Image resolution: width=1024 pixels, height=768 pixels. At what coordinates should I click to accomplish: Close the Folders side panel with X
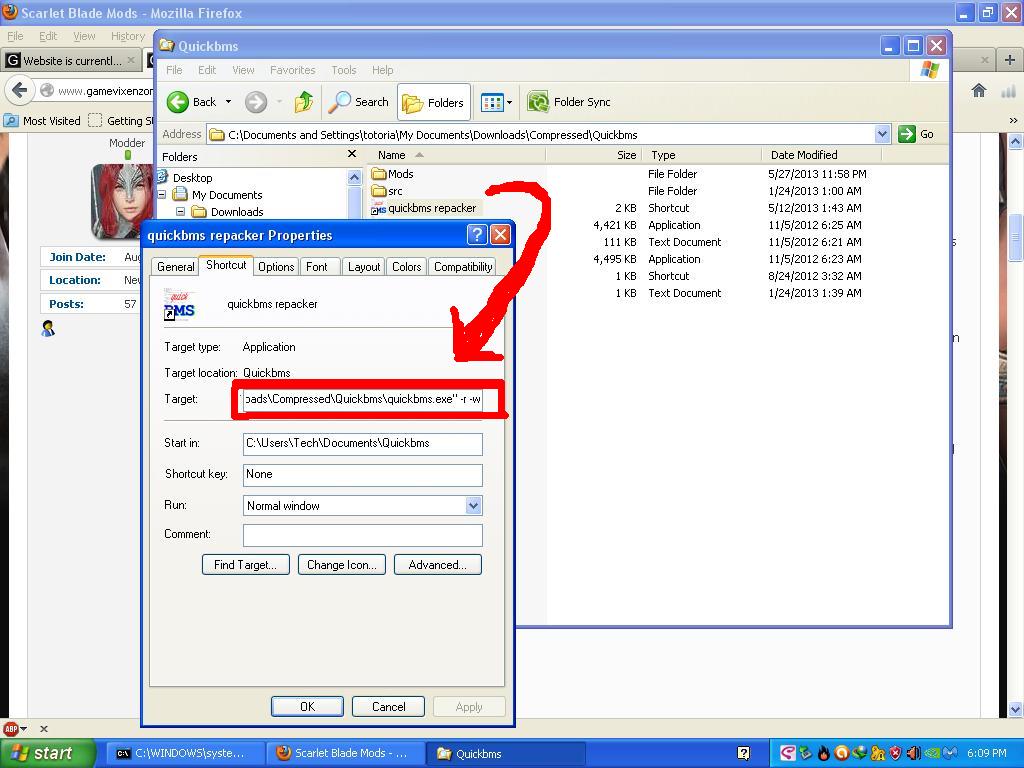coord(351,155)
